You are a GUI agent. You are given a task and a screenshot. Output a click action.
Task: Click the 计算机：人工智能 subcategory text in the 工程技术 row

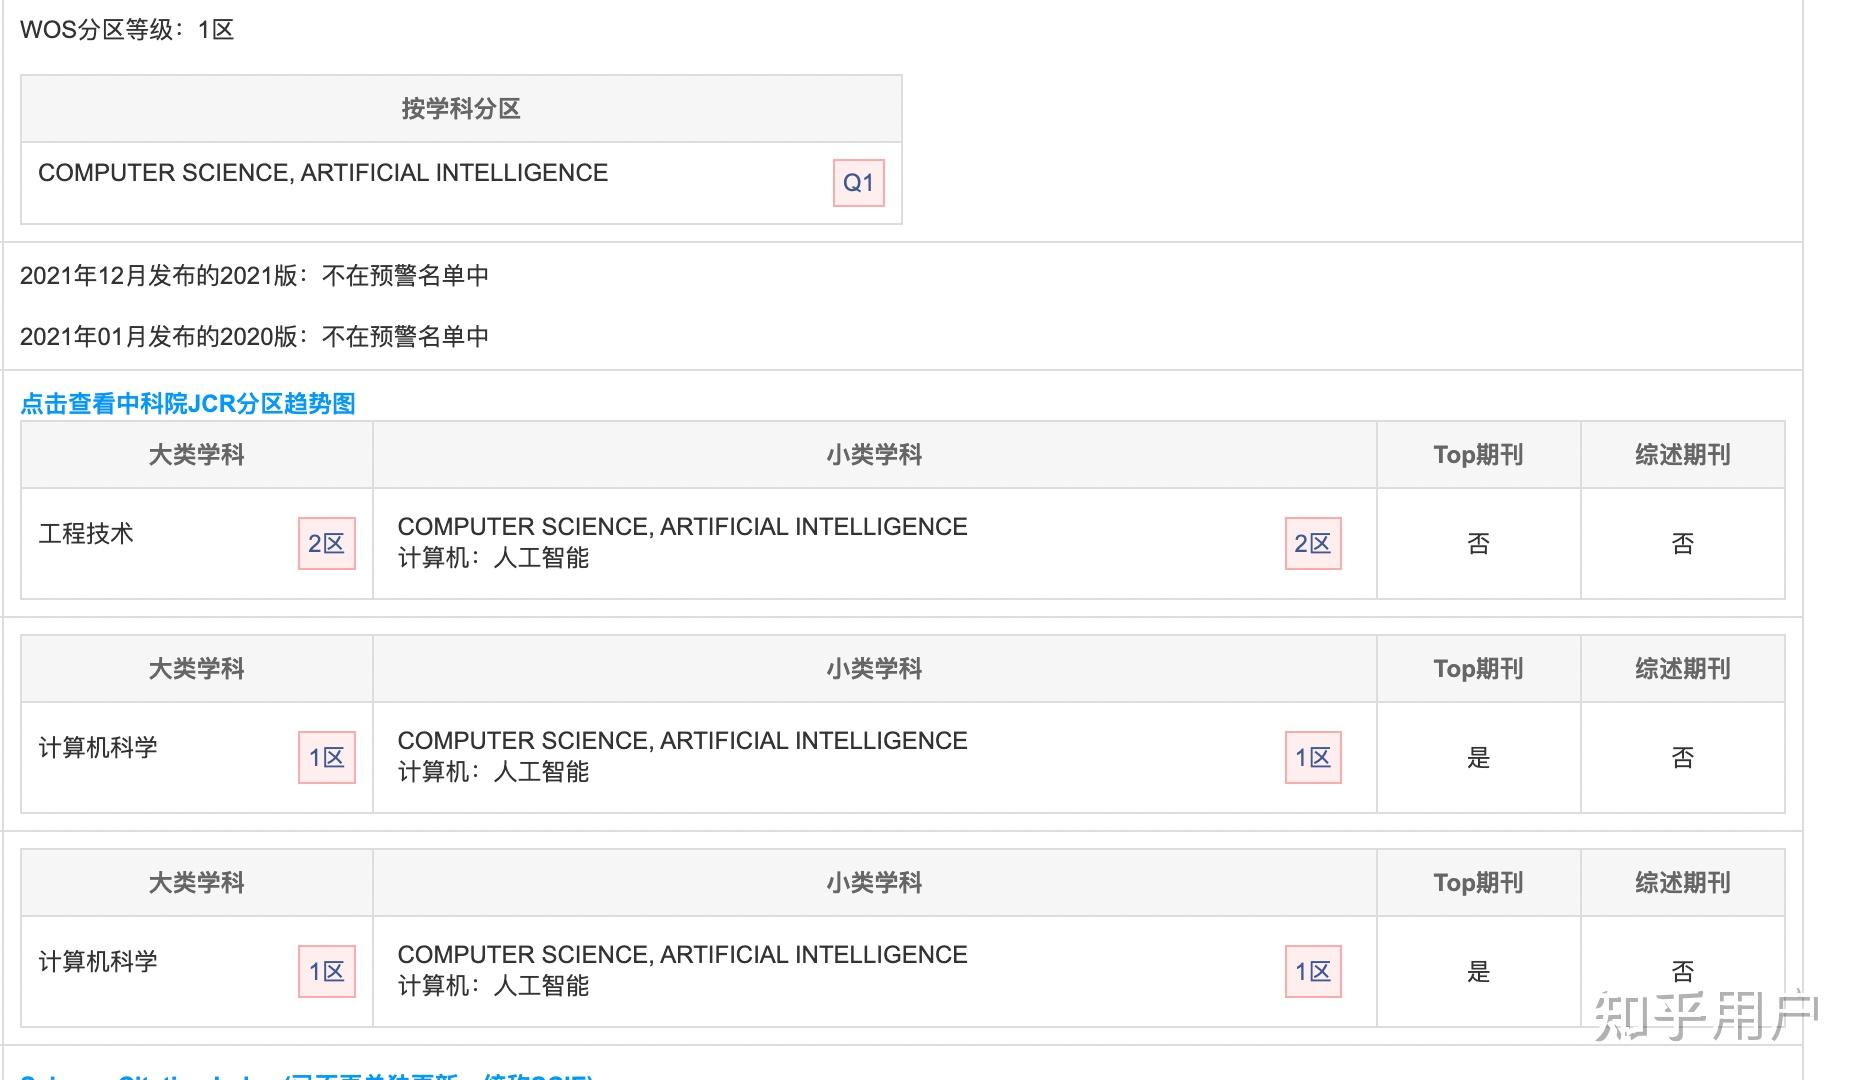tap(493, 558)
